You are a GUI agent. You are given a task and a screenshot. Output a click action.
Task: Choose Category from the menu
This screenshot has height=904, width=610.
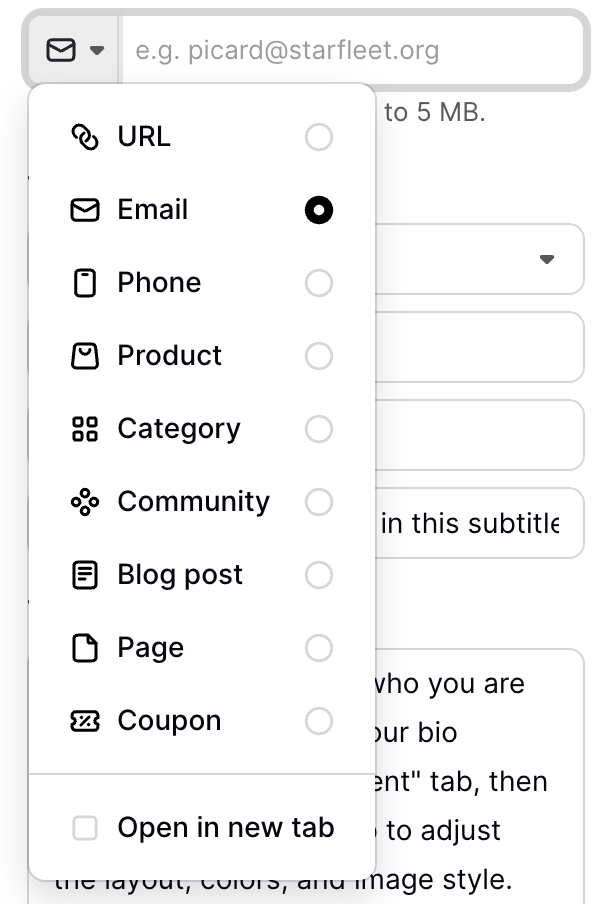pyautogui.click(x=178, y=429)
